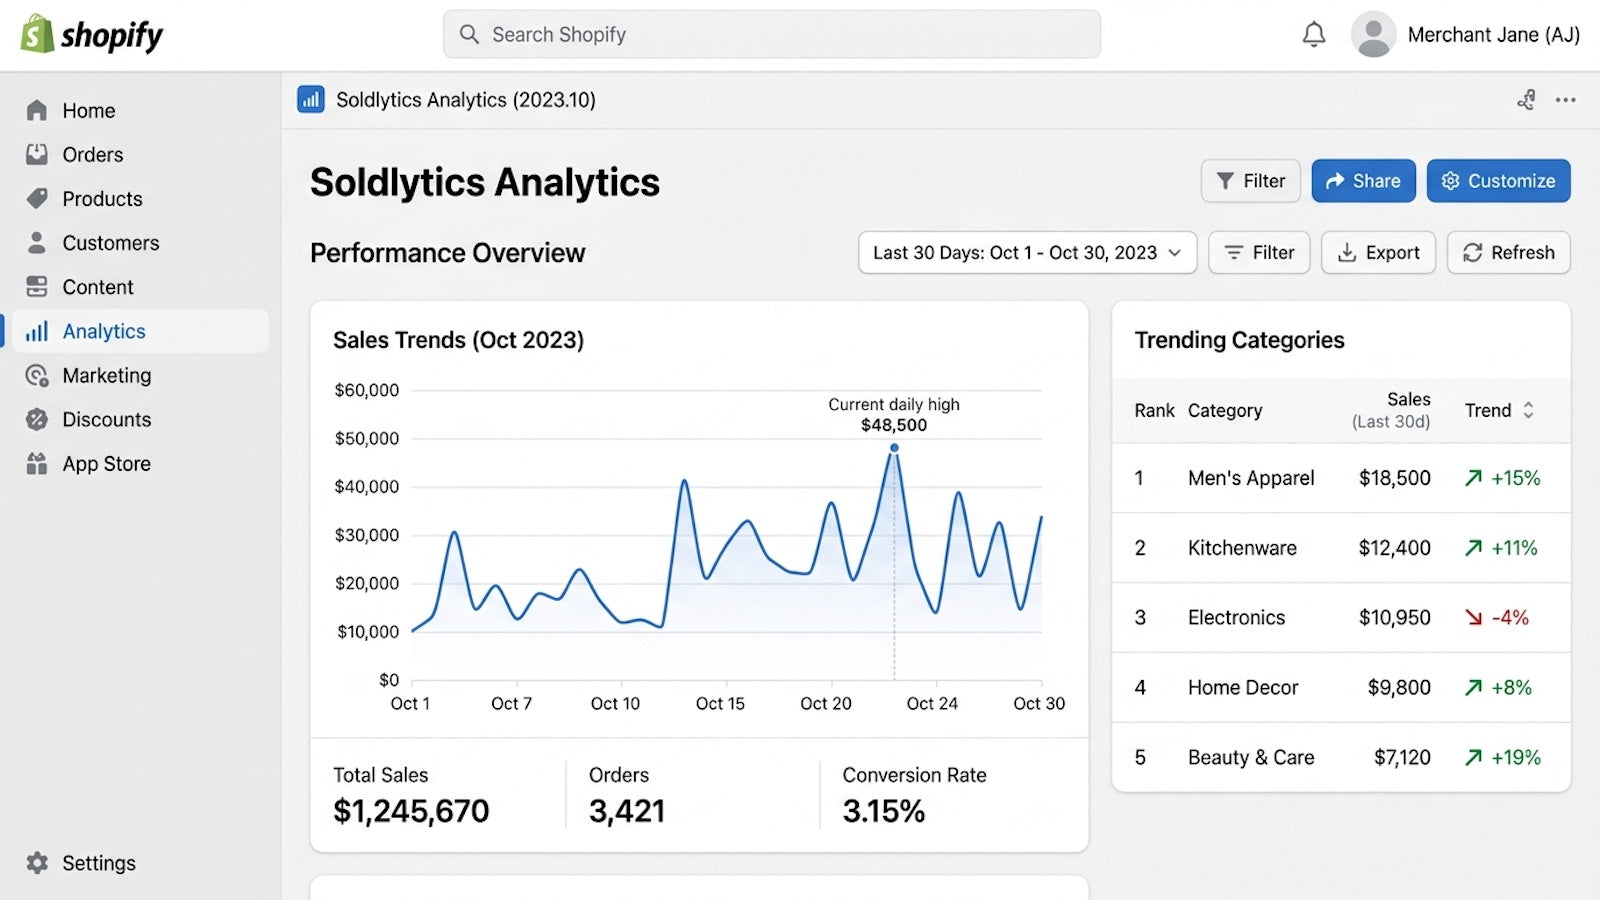Click the blue Share button

pos(1363,181)
